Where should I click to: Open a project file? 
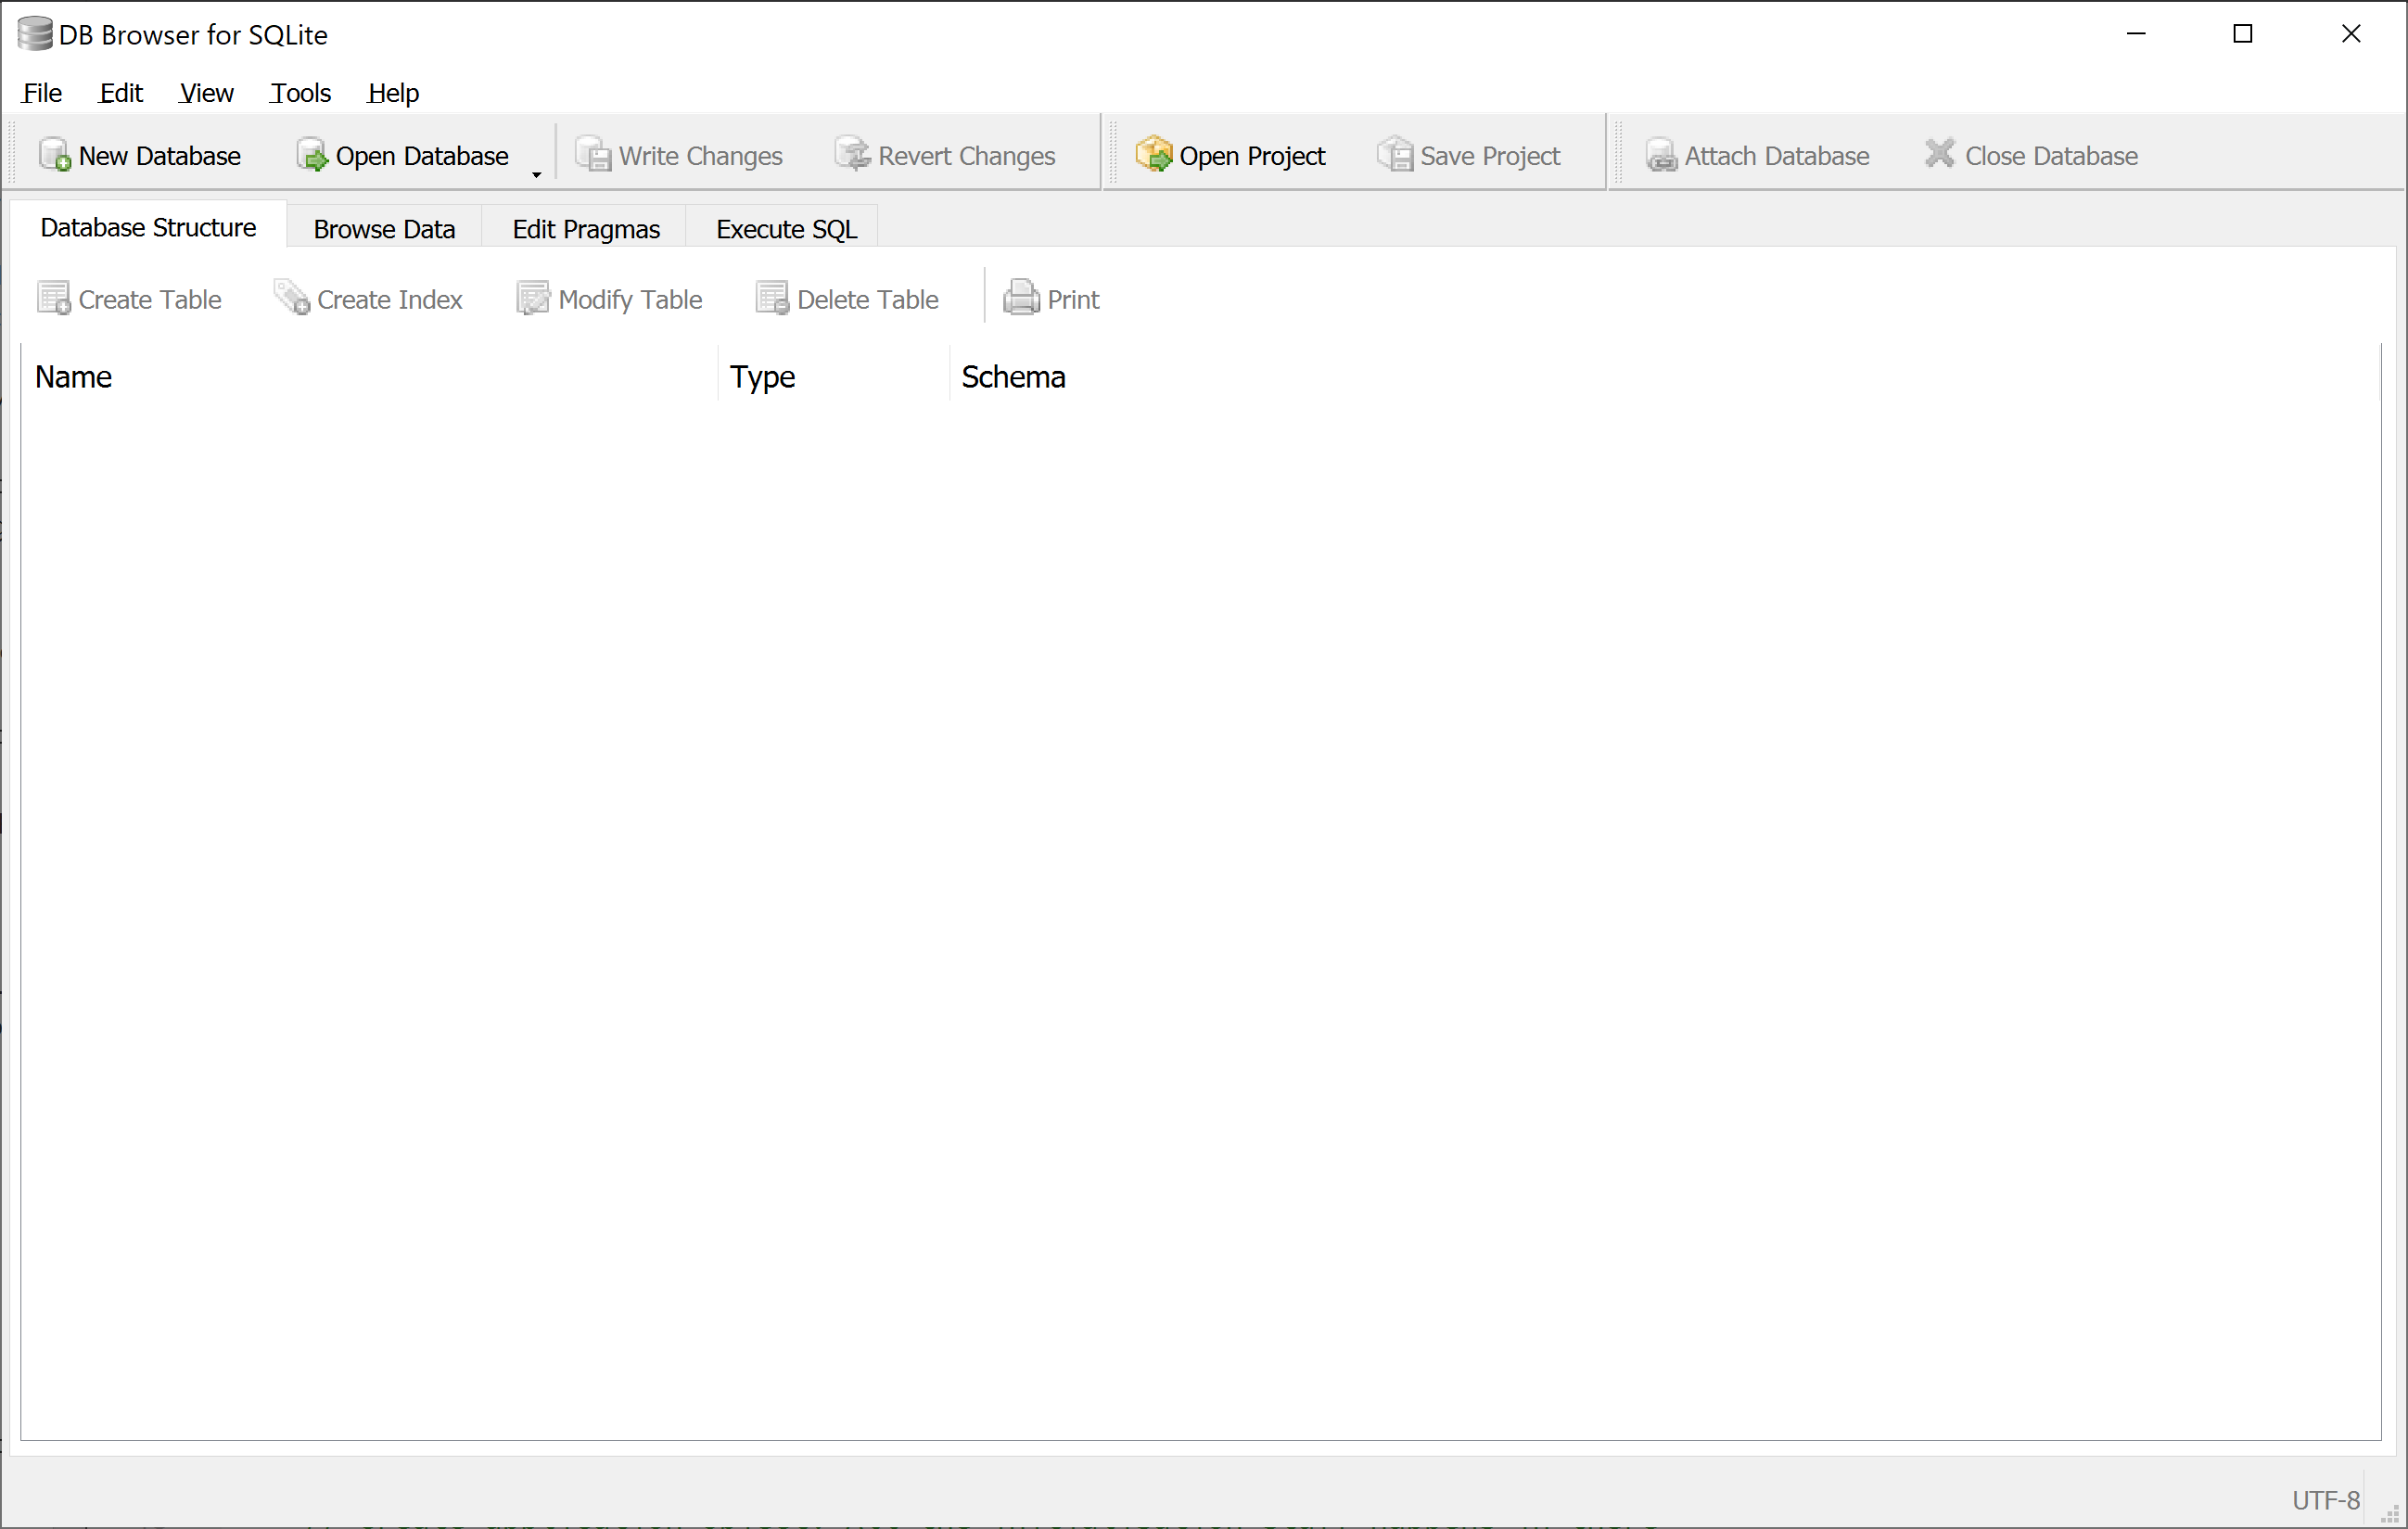coord(1231,155)
